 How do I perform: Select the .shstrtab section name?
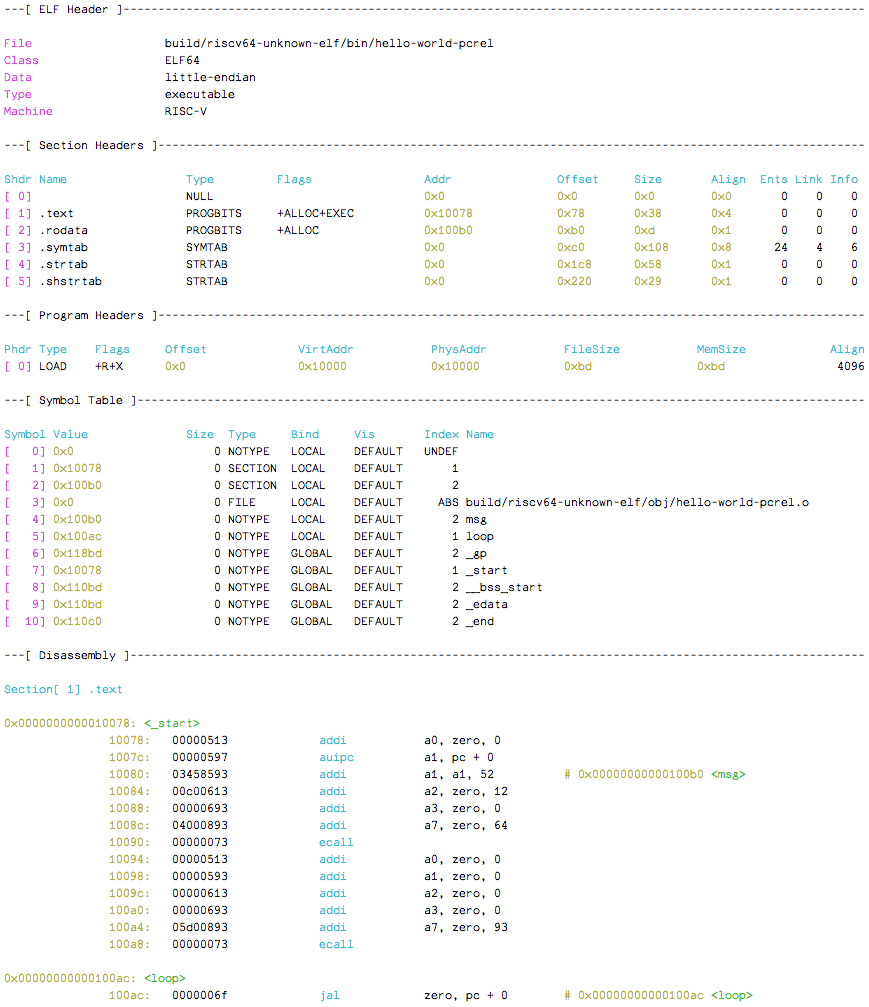click(x=70, y=281)
